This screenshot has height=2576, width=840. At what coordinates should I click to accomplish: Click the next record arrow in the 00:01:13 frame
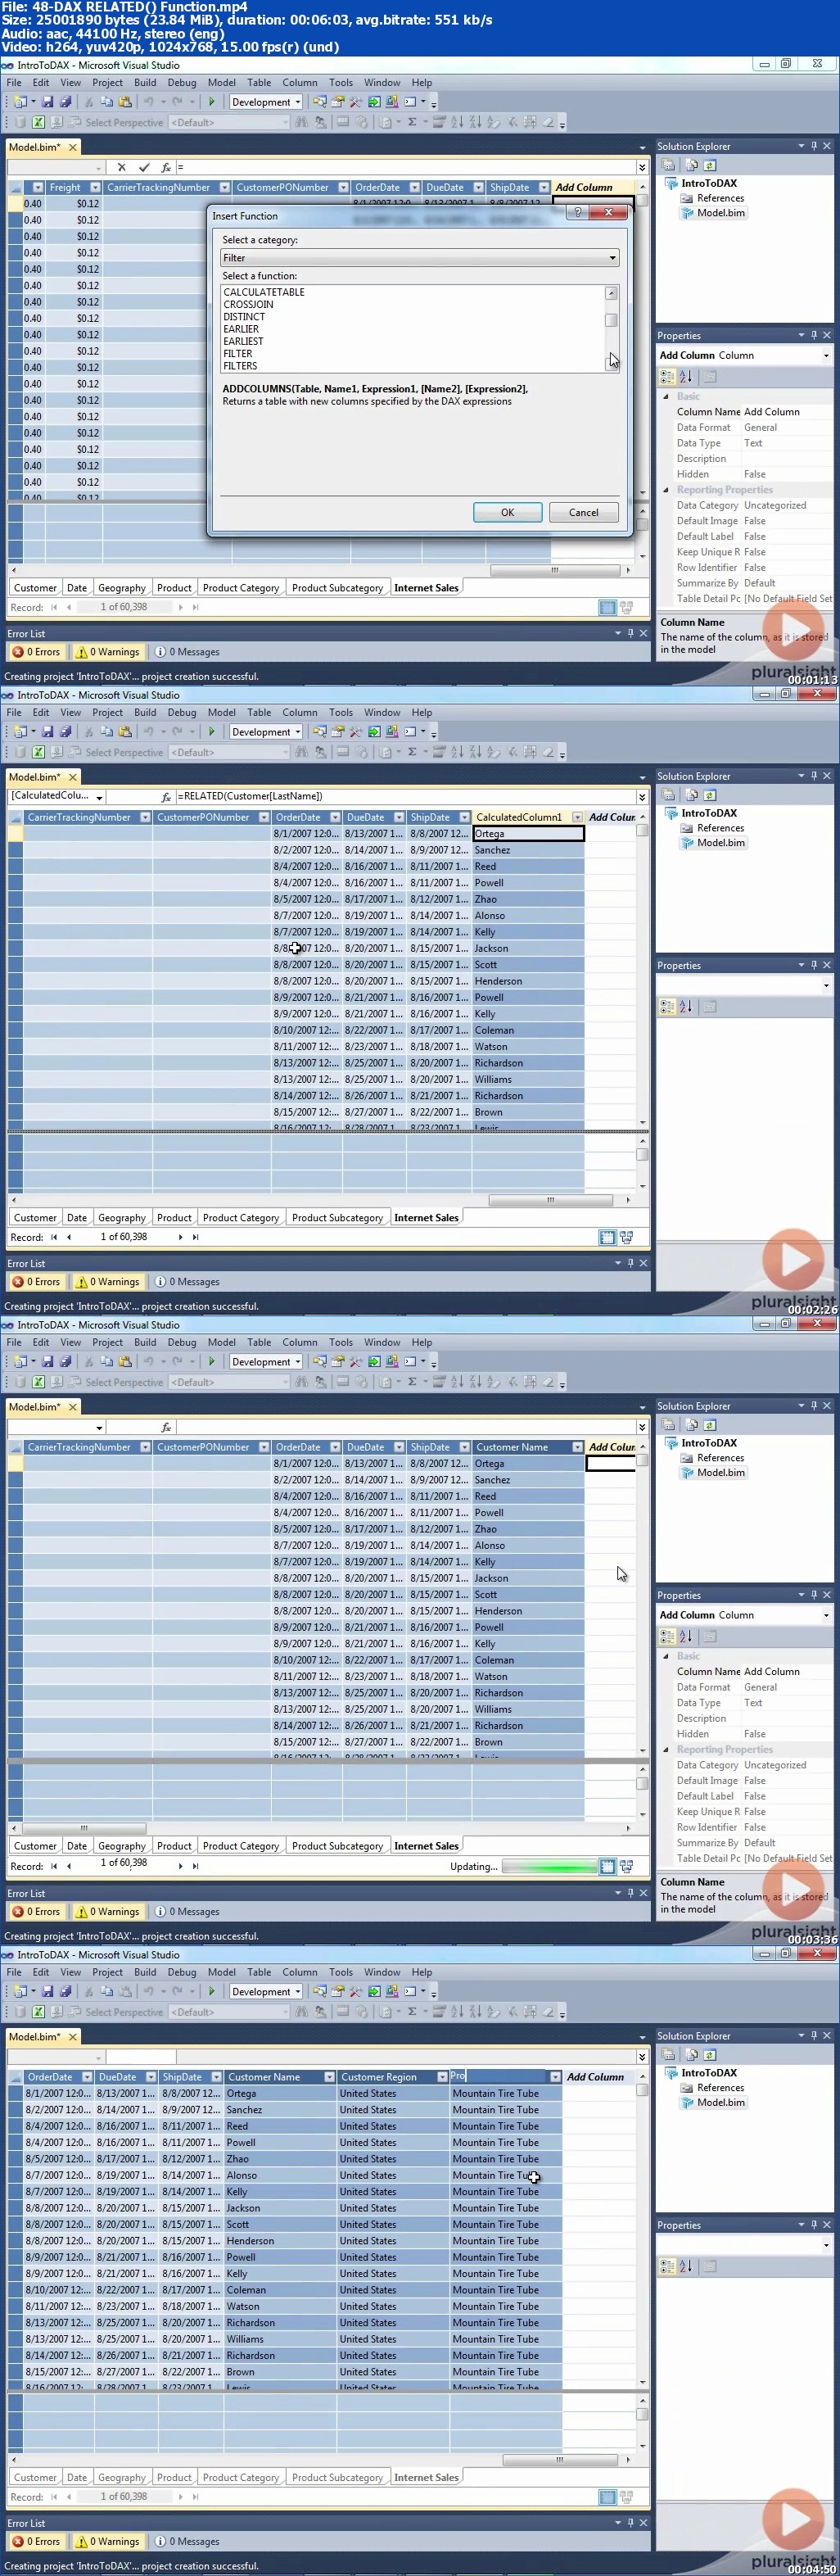[x=180, y=607]
